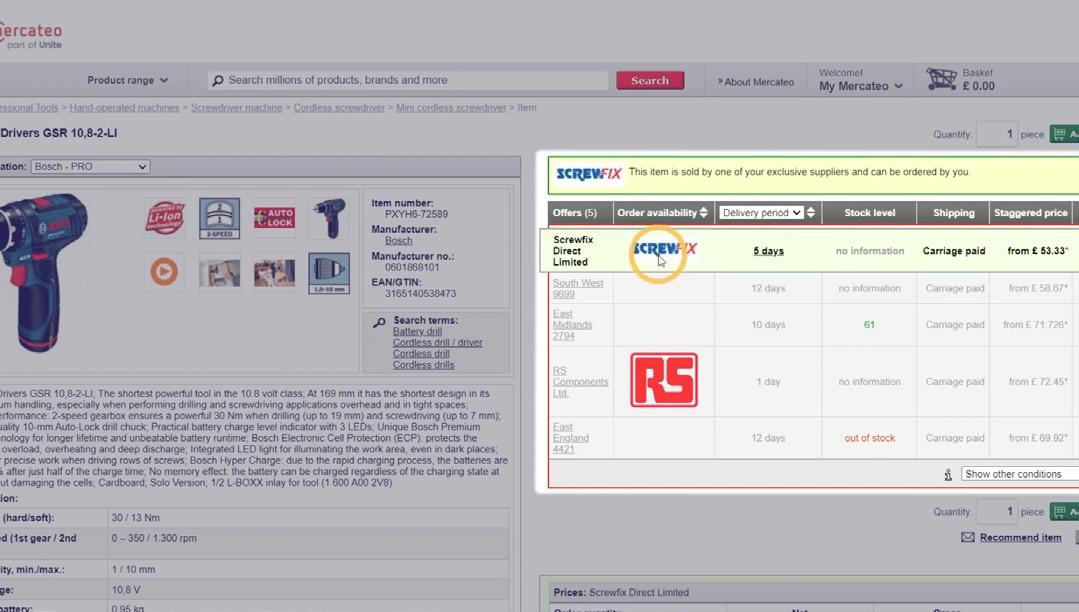Click the red Search button
Viewport: 1079px width, 612px height.
650,81
